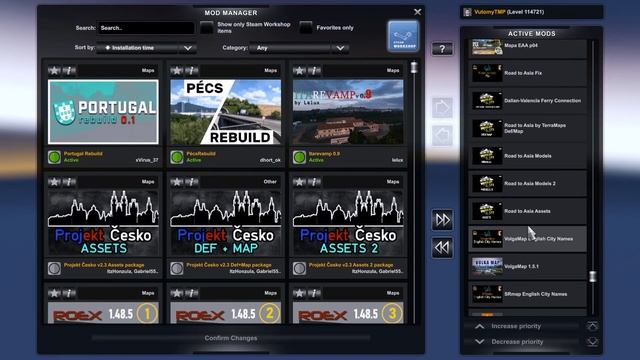The image size is (640, 360).
Task: Select Road to Asia Models active mod
Action: click(527, 156)
